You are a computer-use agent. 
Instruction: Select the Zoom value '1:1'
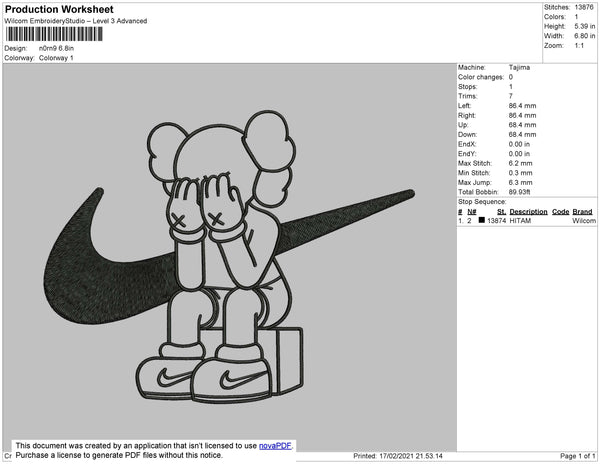(579, 46)
